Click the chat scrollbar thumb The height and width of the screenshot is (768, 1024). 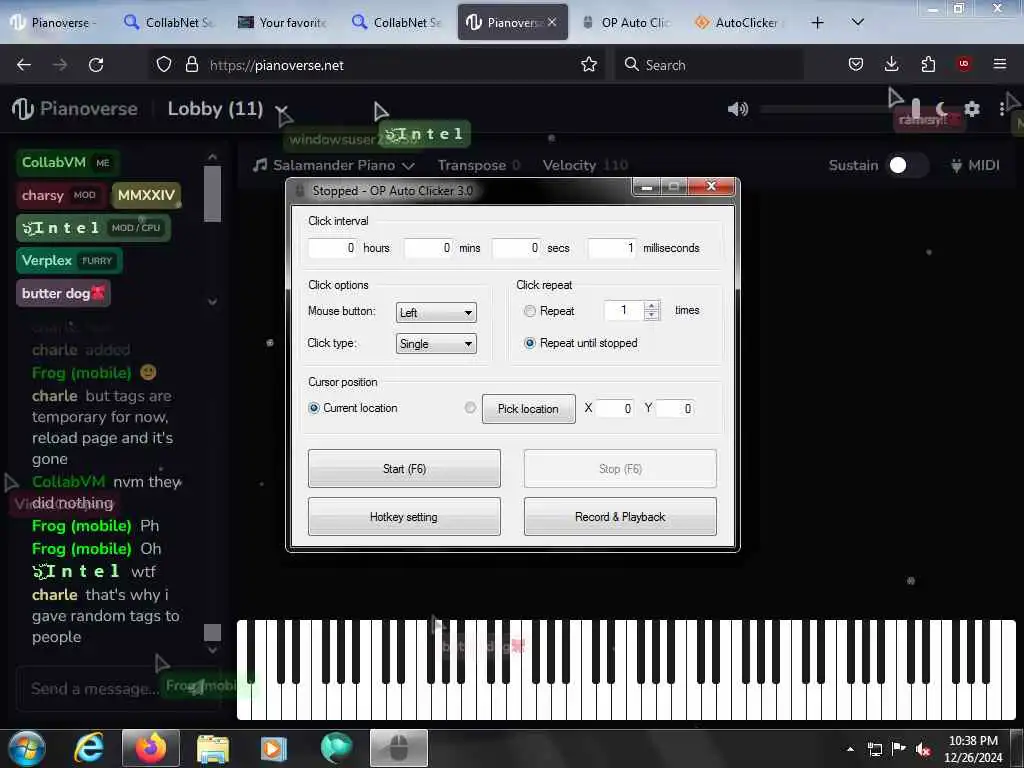212,632
